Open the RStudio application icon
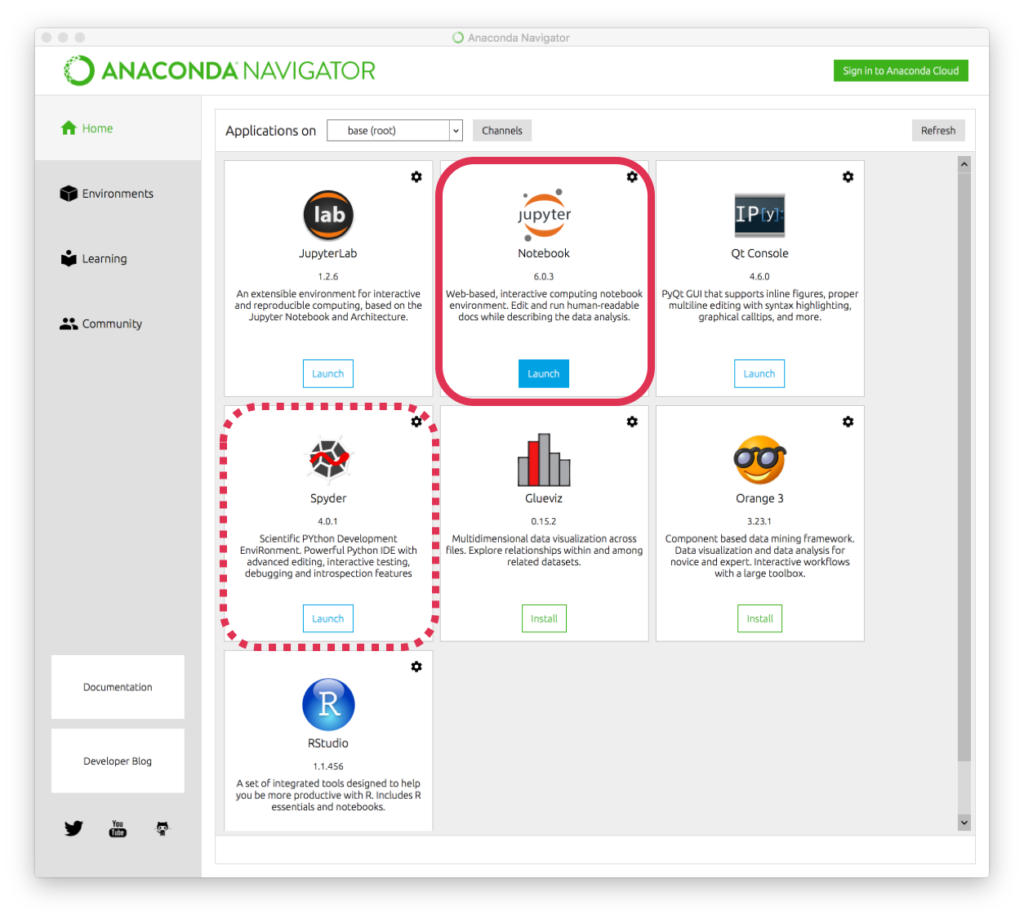Viewport: 1024px width, 919px height. click(x=328, y=705)
